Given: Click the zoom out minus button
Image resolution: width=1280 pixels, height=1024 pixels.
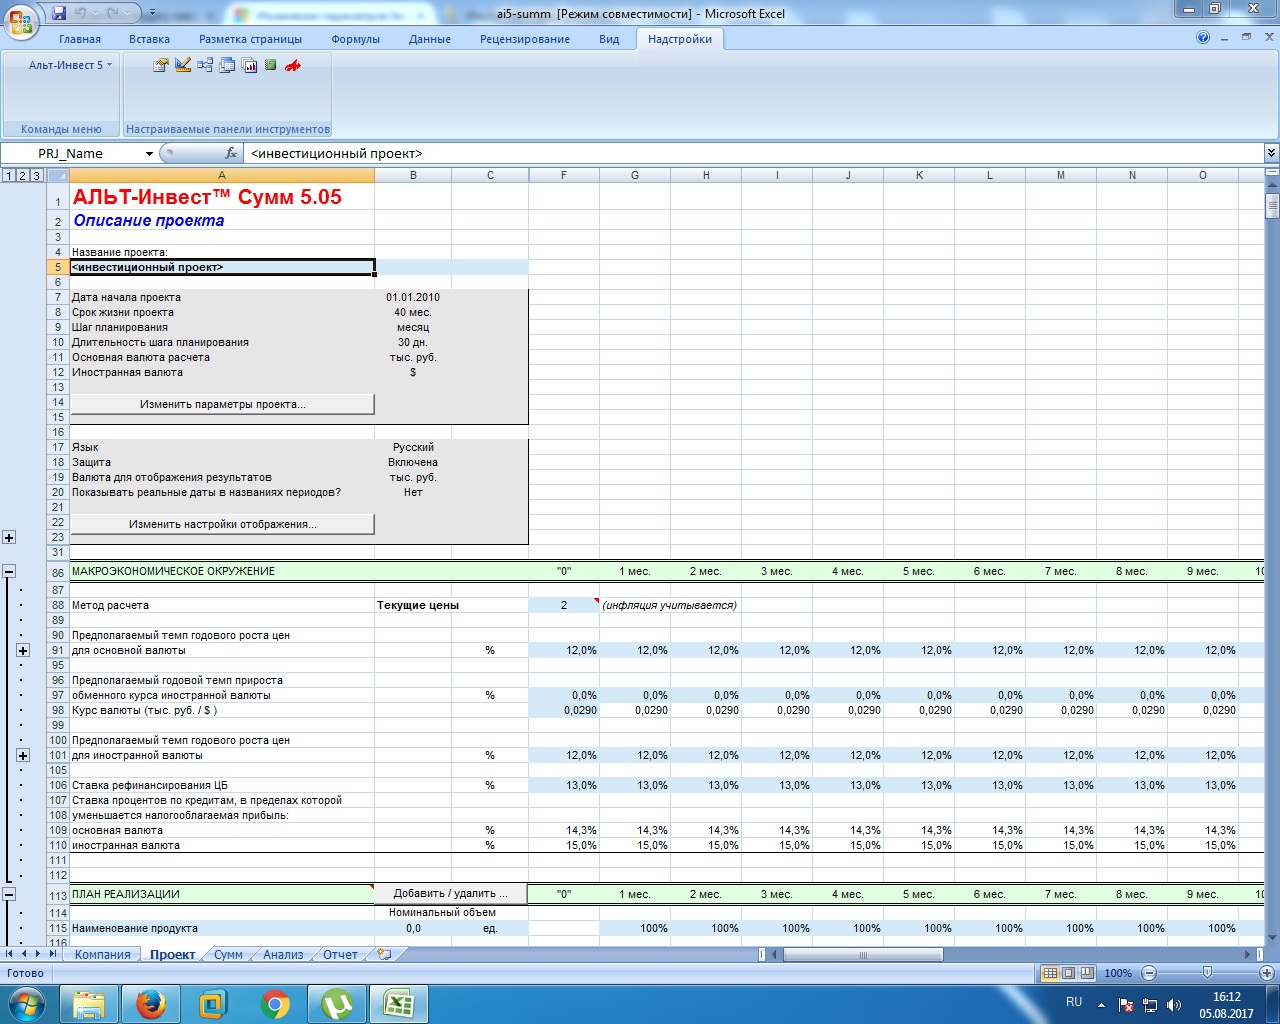Looking at the screenshot, I should click(1149, 973).
